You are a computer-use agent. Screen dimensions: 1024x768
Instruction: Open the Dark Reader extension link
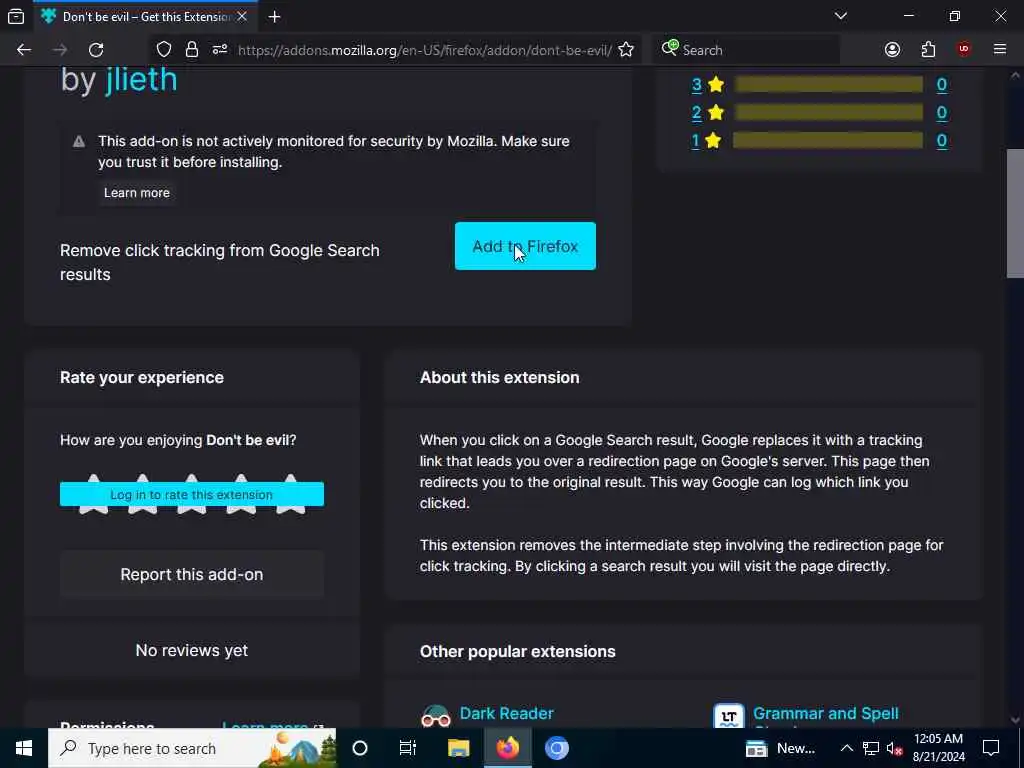point(506,713)
